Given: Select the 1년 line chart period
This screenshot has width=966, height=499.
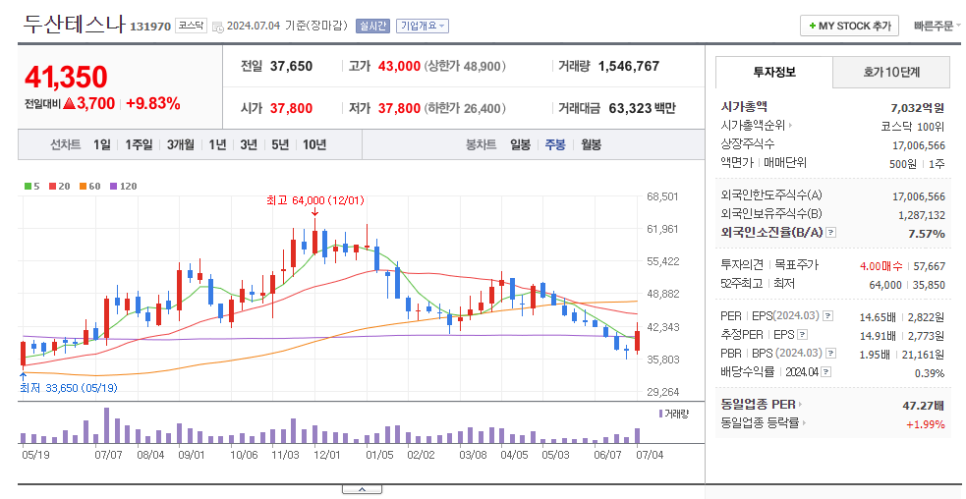Looking at the screenshot, I should [x=217, y=145].
